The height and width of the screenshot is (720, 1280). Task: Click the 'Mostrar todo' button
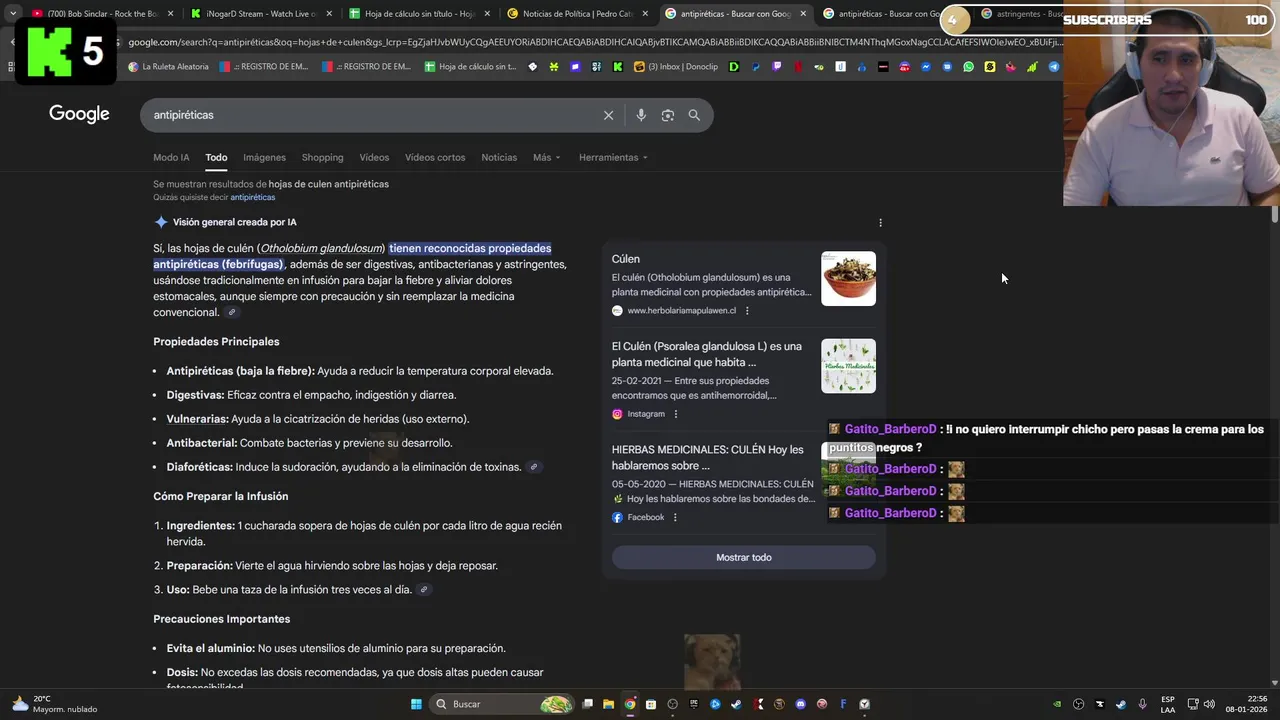tap(744, 558)
